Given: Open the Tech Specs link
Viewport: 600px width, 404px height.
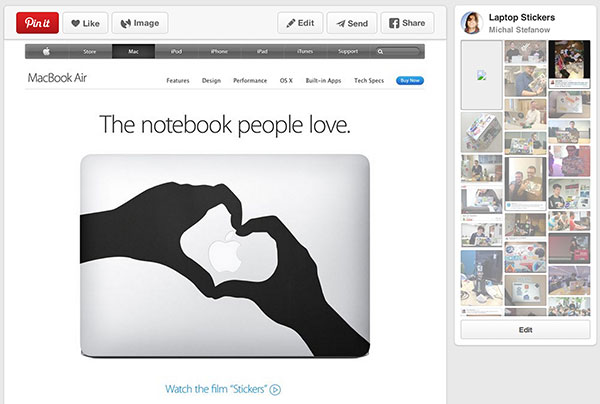Looking at the screenshot, I should point(369,80).
